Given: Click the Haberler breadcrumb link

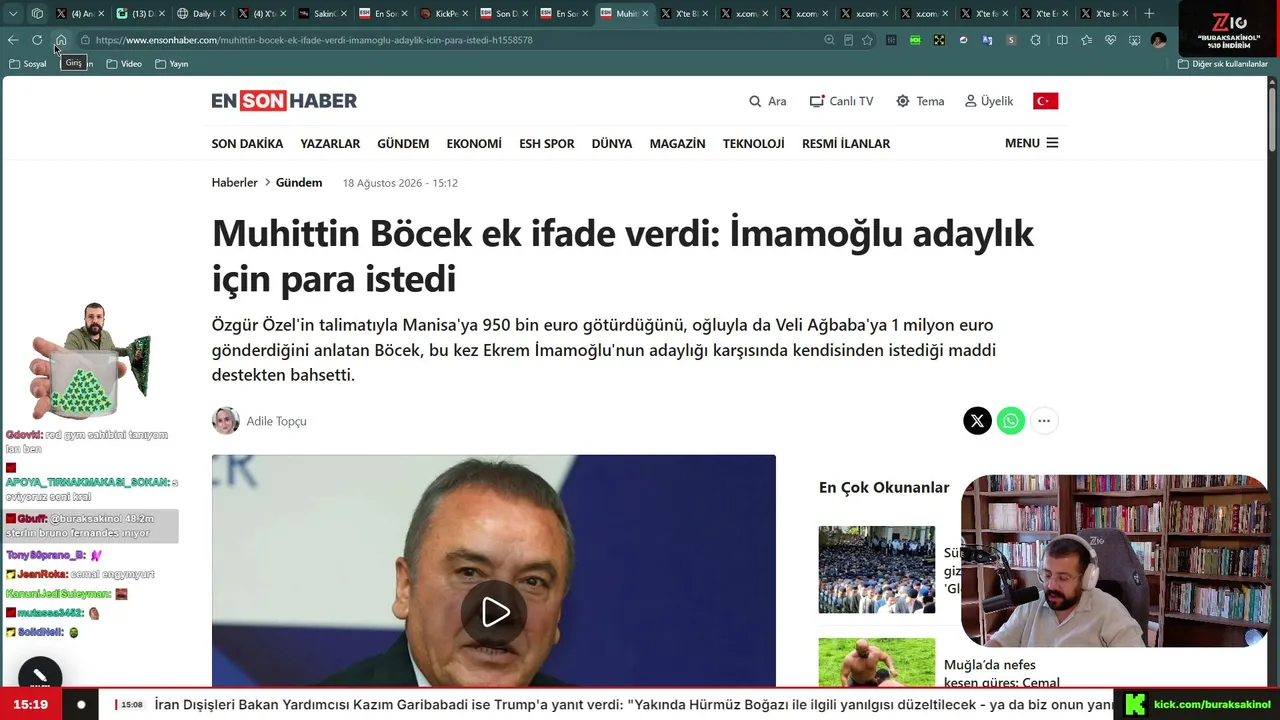Looking at the screenshot, I should pos(234,183).
